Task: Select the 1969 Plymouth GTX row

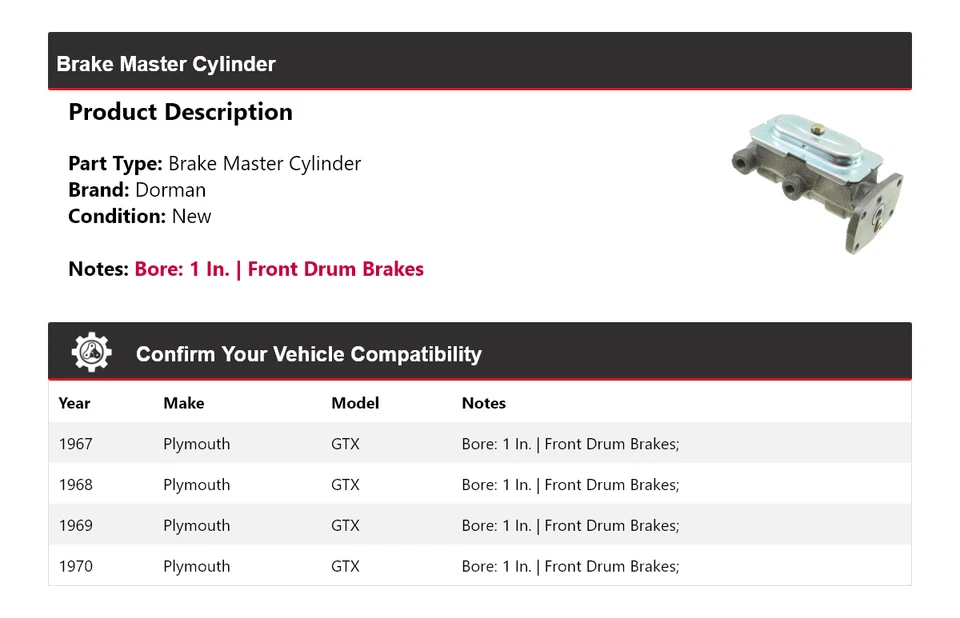Action: [x=479, y=526]
